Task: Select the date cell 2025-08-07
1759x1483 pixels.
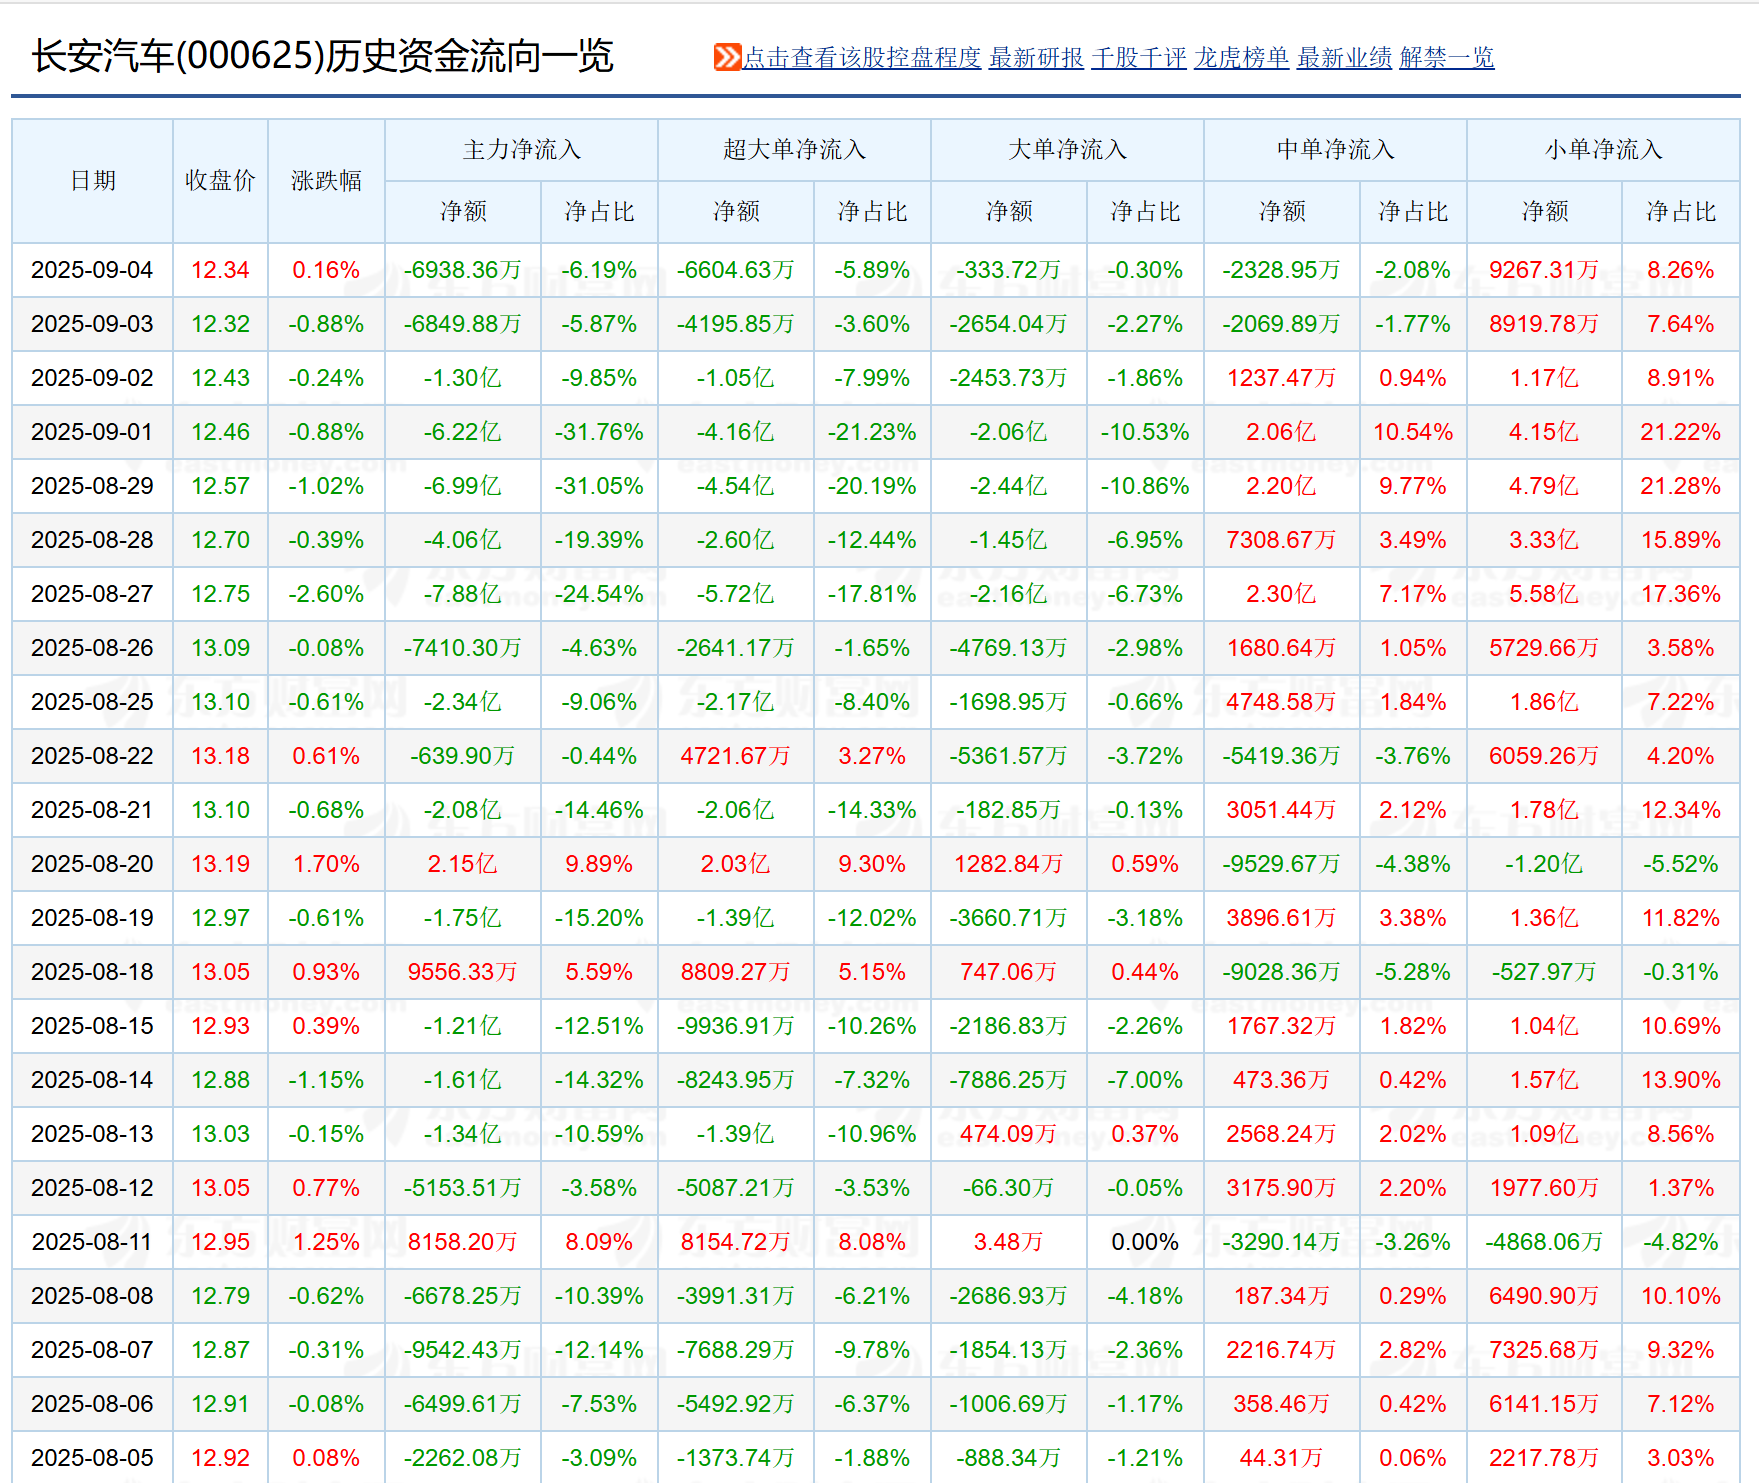Action: pos(92,1350)
